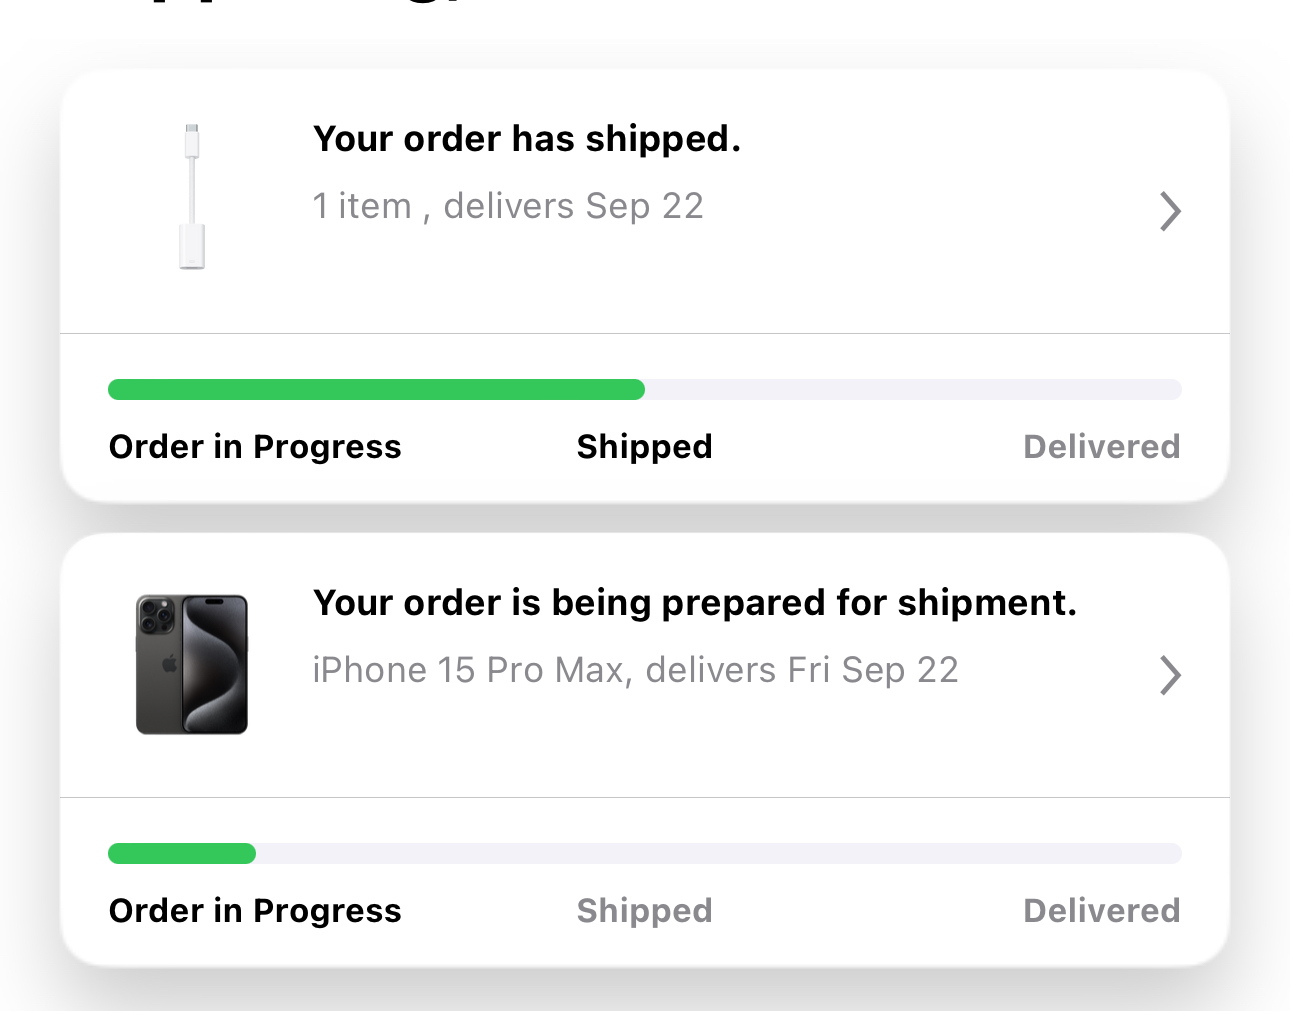Open "Your order is being prepared for shipment."
The image size is (1290, 1011).
click(695, 603)
